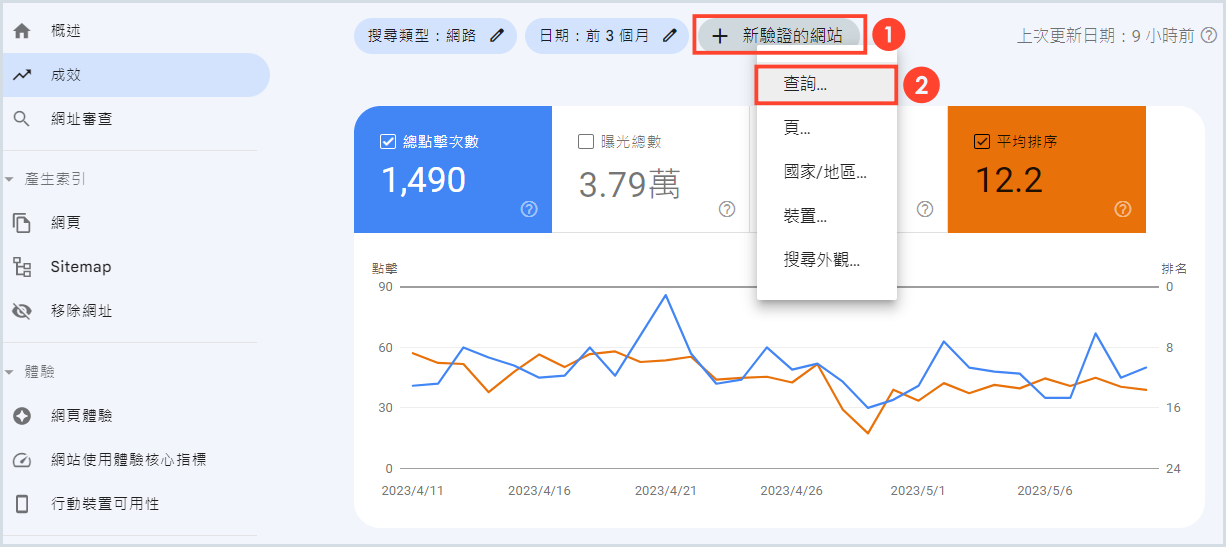Edit the 日期：前 3 個月 filter chip
1226x547 pixels.
[x=606, y=36]
